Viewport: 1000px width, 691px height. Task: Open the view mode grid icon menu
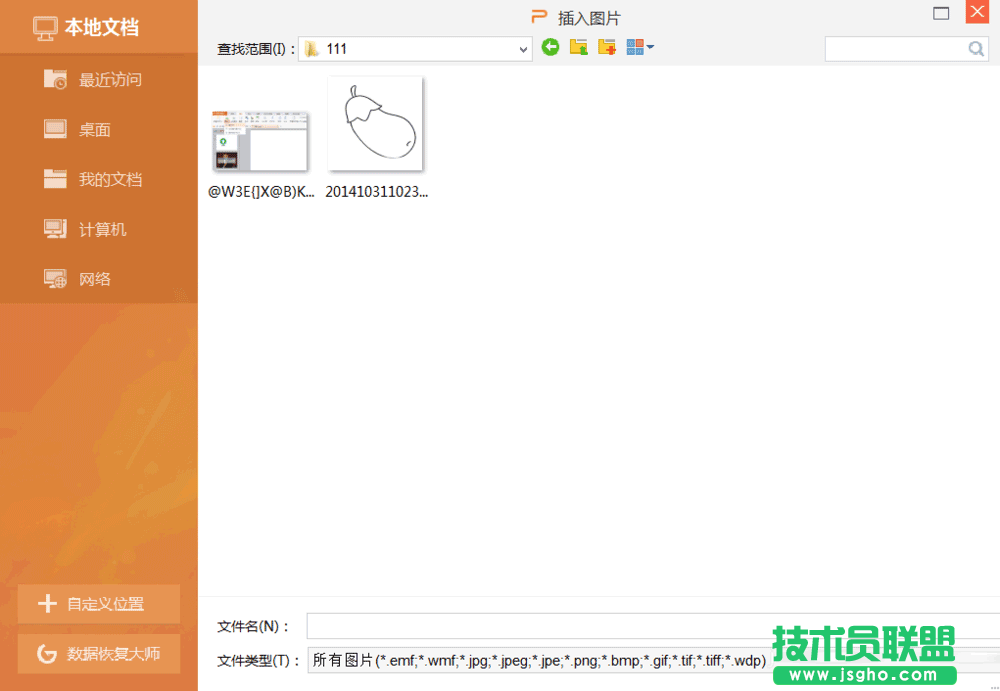(x=640, y=47)
